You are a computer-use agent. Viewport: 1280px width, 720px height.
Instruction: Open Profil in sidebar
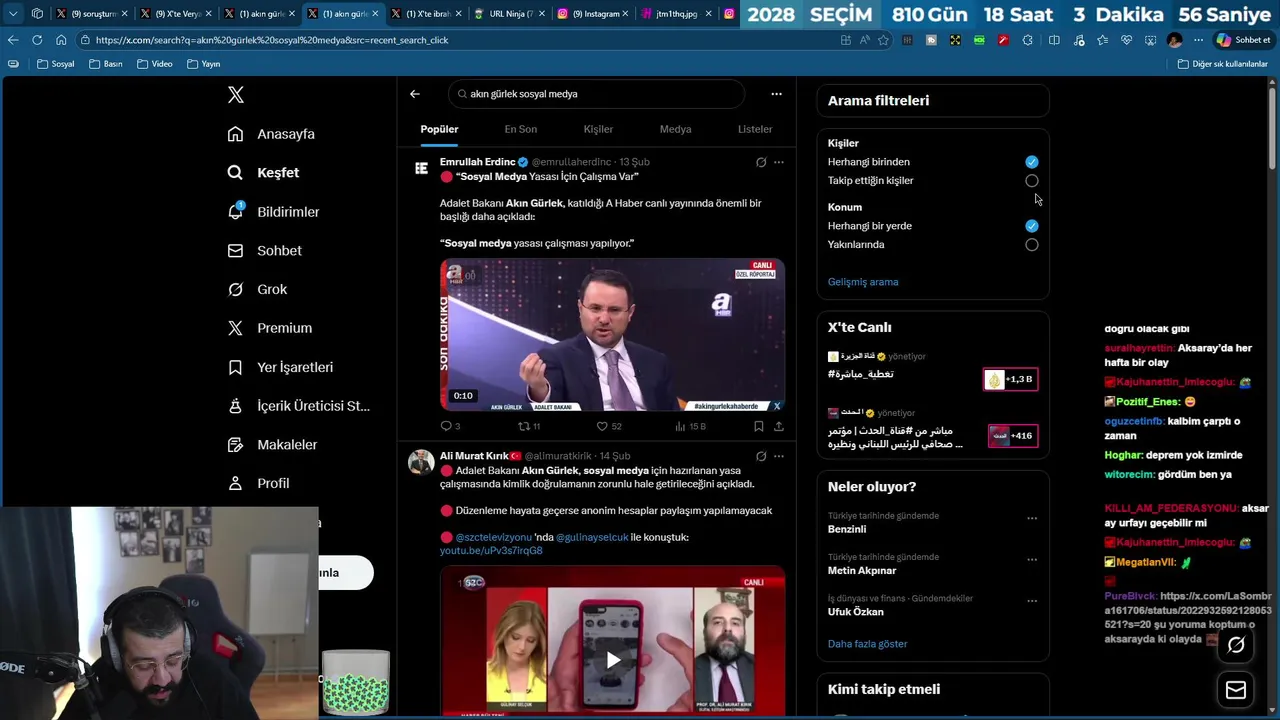point(258,483)
